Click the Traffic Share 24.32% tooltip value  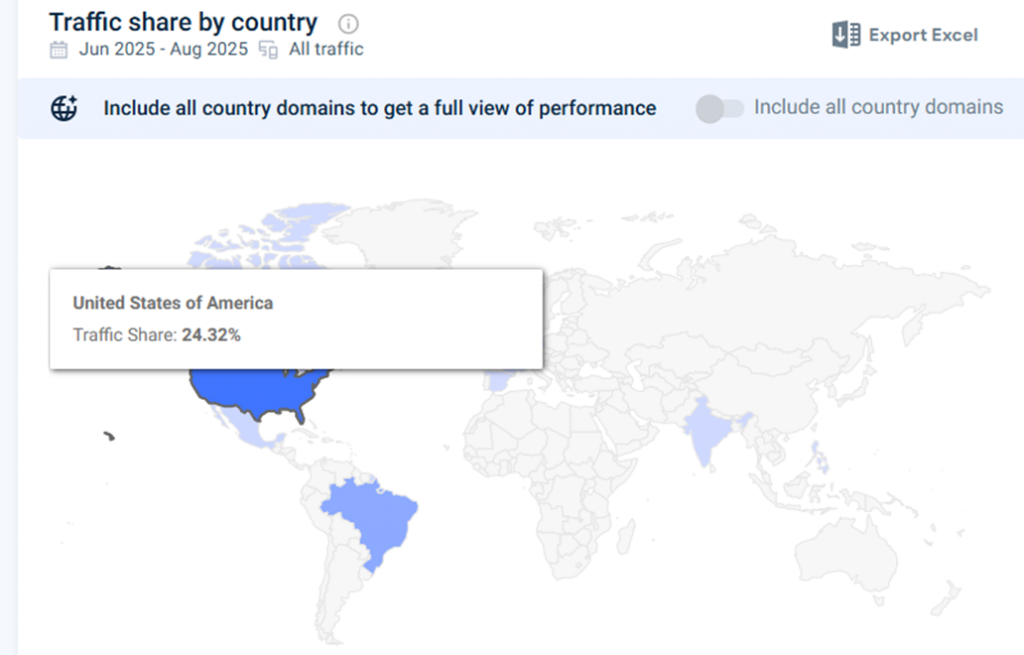[210, 335]
